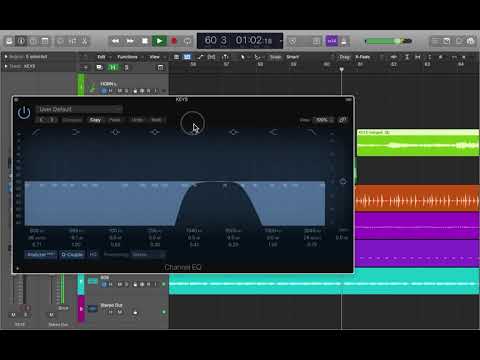Open the Note Pads icon
480x360 pixels.
point(447,41)
